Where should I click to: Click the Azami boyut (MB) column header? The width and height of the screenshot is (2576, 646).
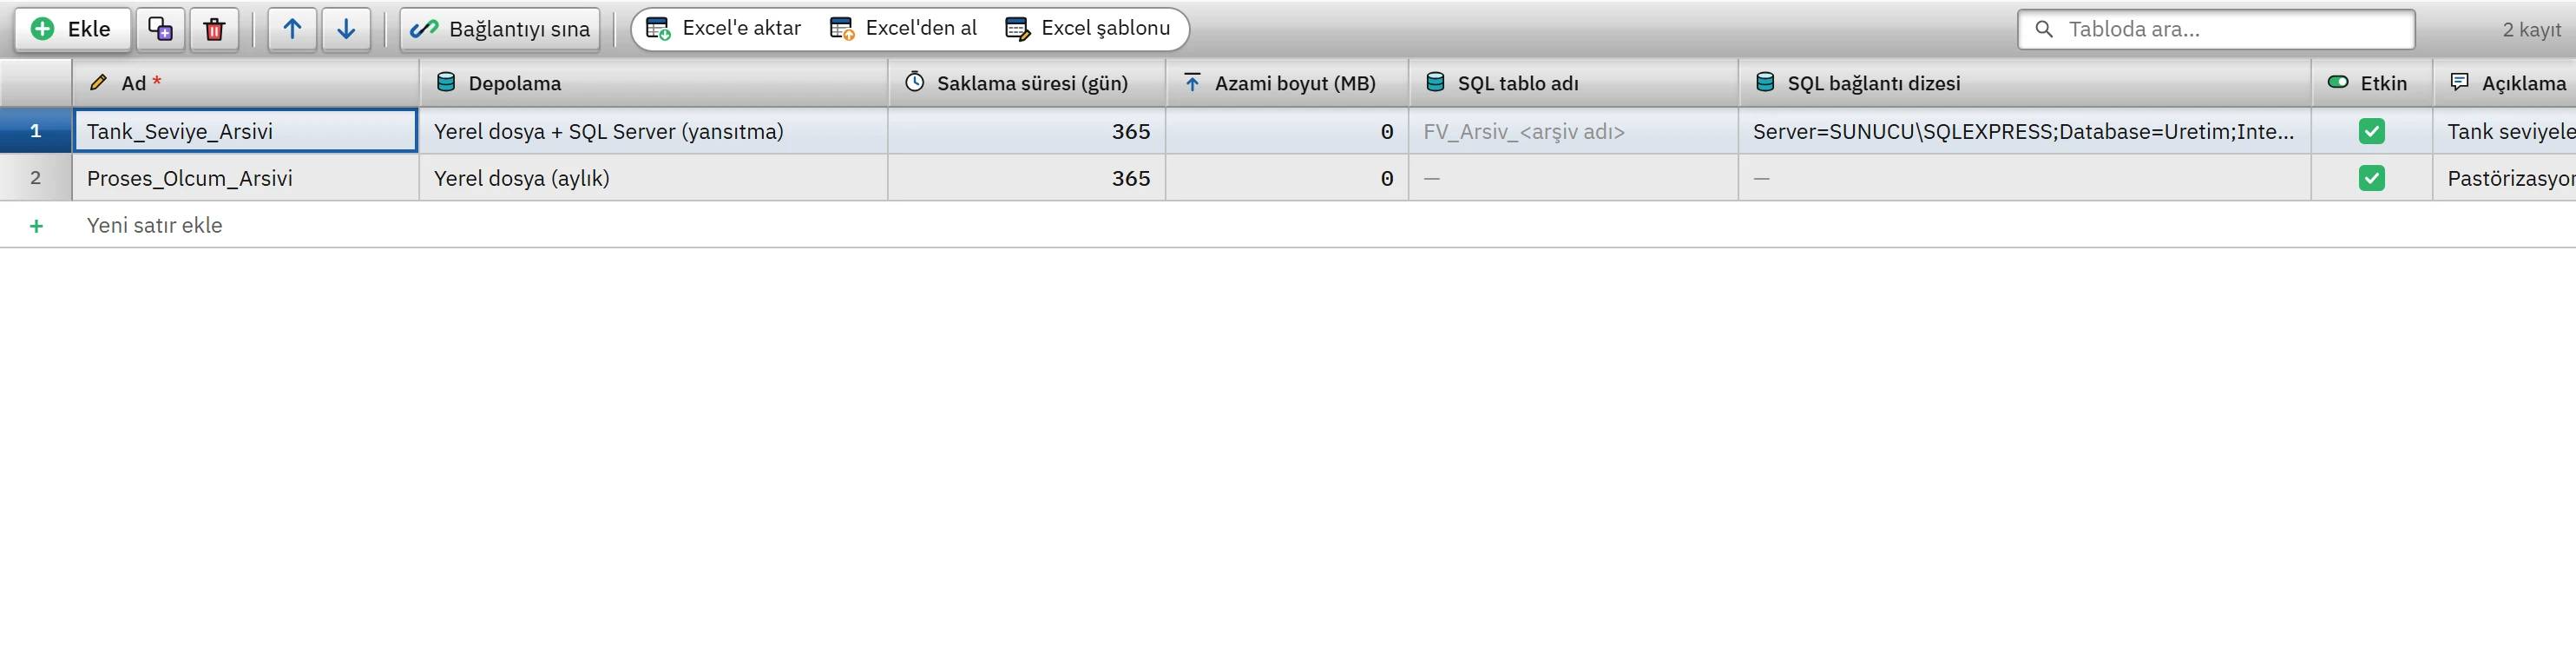pos(1287,83)
